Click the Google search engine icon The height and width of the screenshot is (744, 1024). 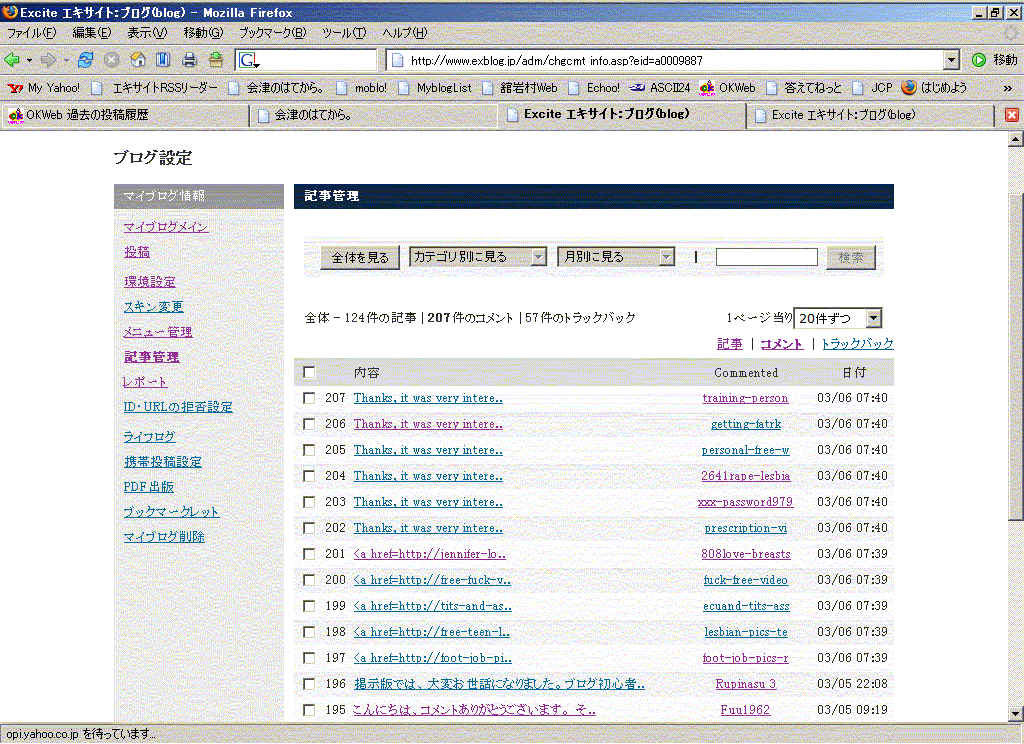tap(249, 60)
